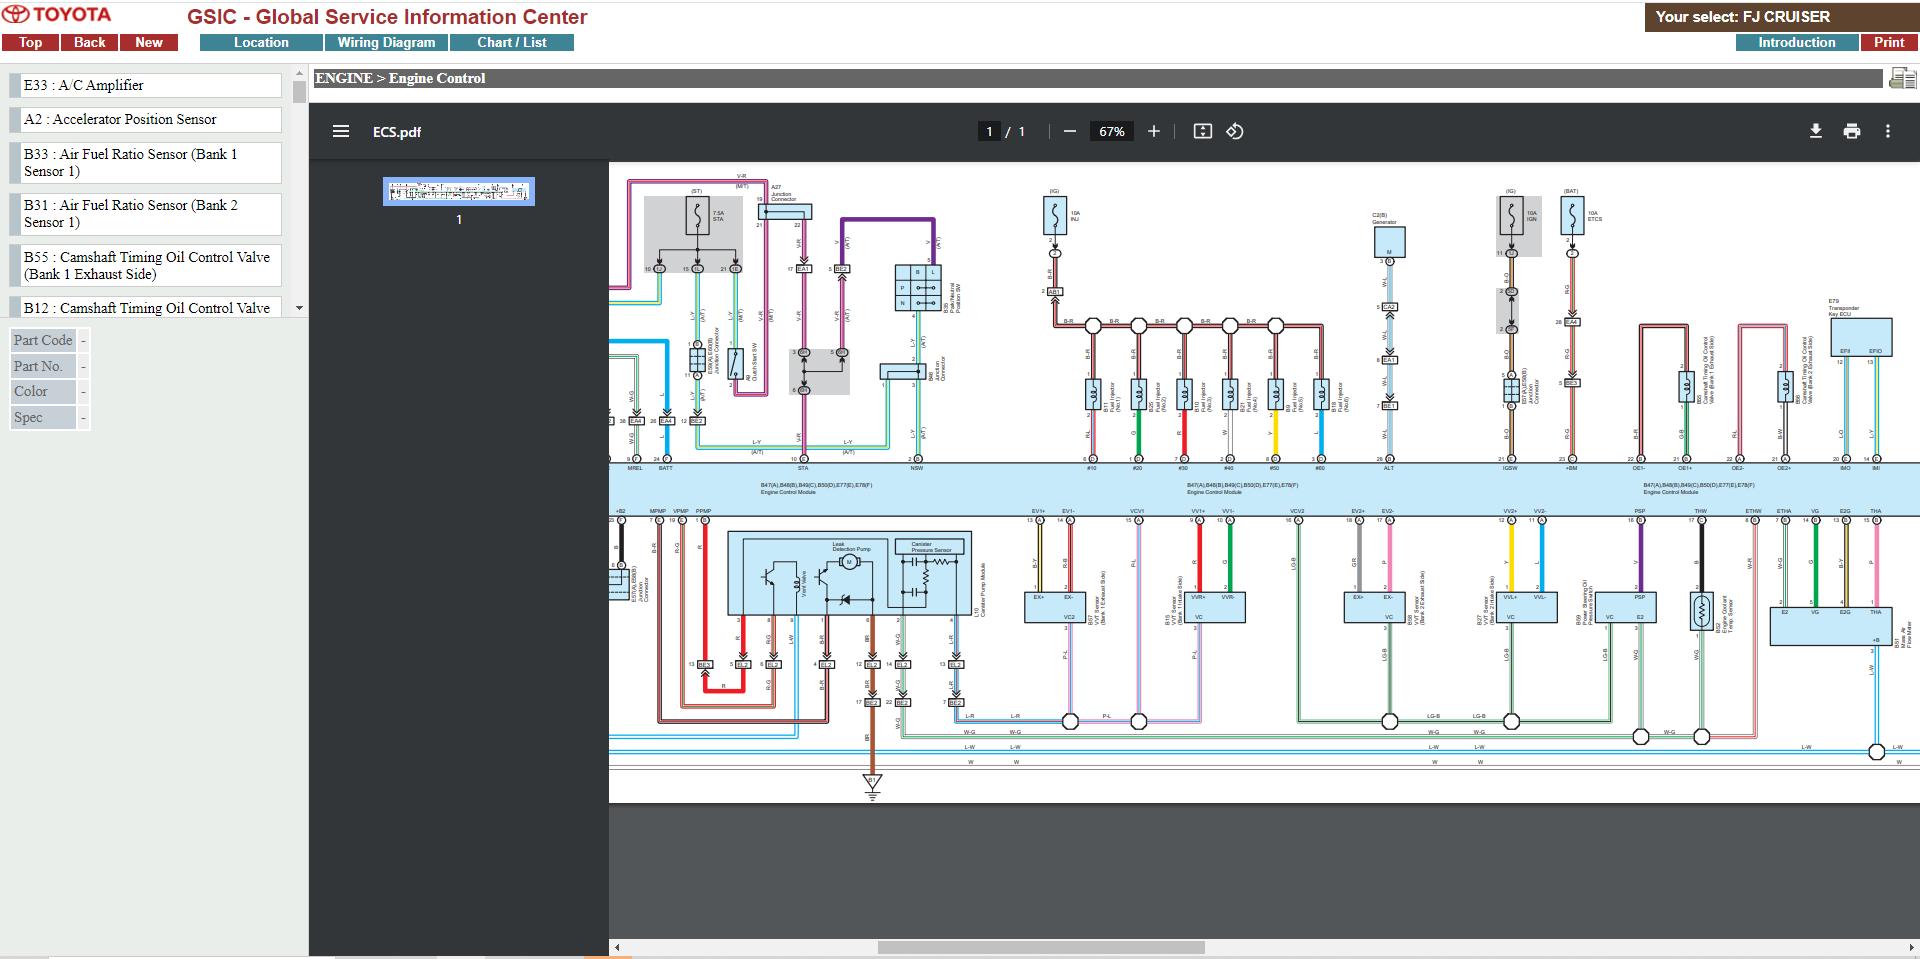Click the Spec field label
This screenshot has height=959, width=1920.
point(43,417)
